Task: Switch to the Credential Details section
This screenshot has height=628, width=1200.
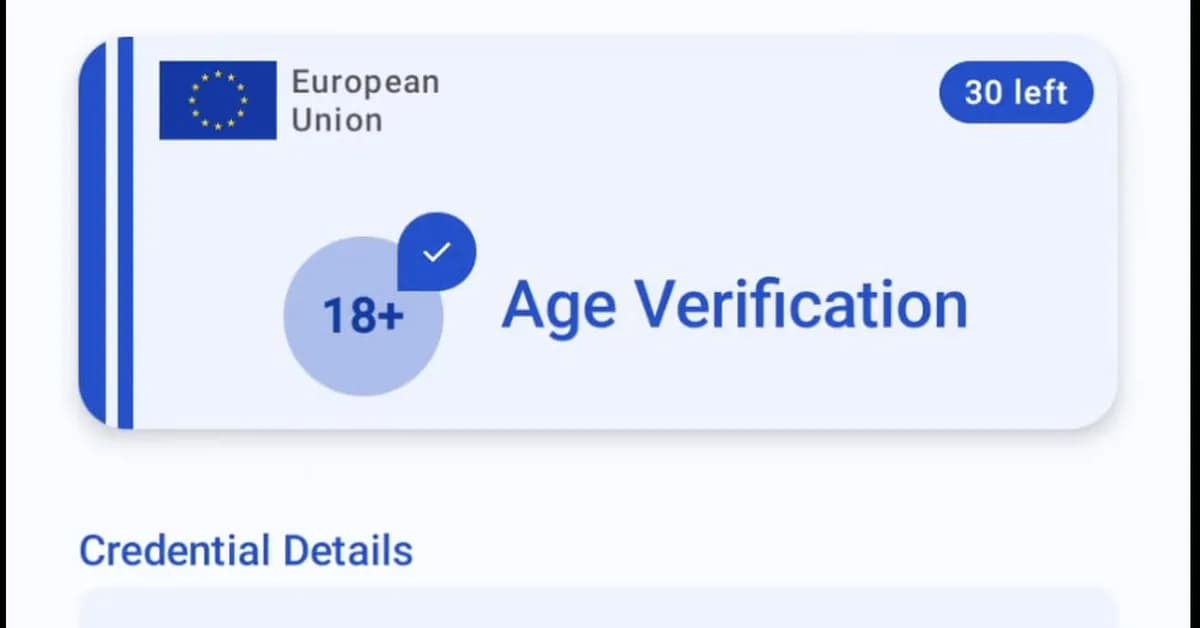Action: pos(246,550)
